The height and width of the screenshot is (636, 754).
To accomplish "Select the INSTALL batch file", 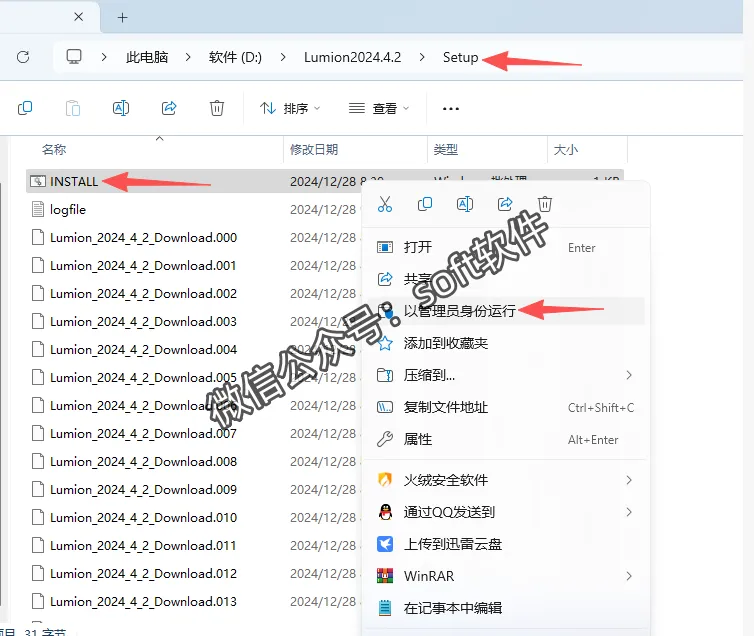I will [74, 181].
